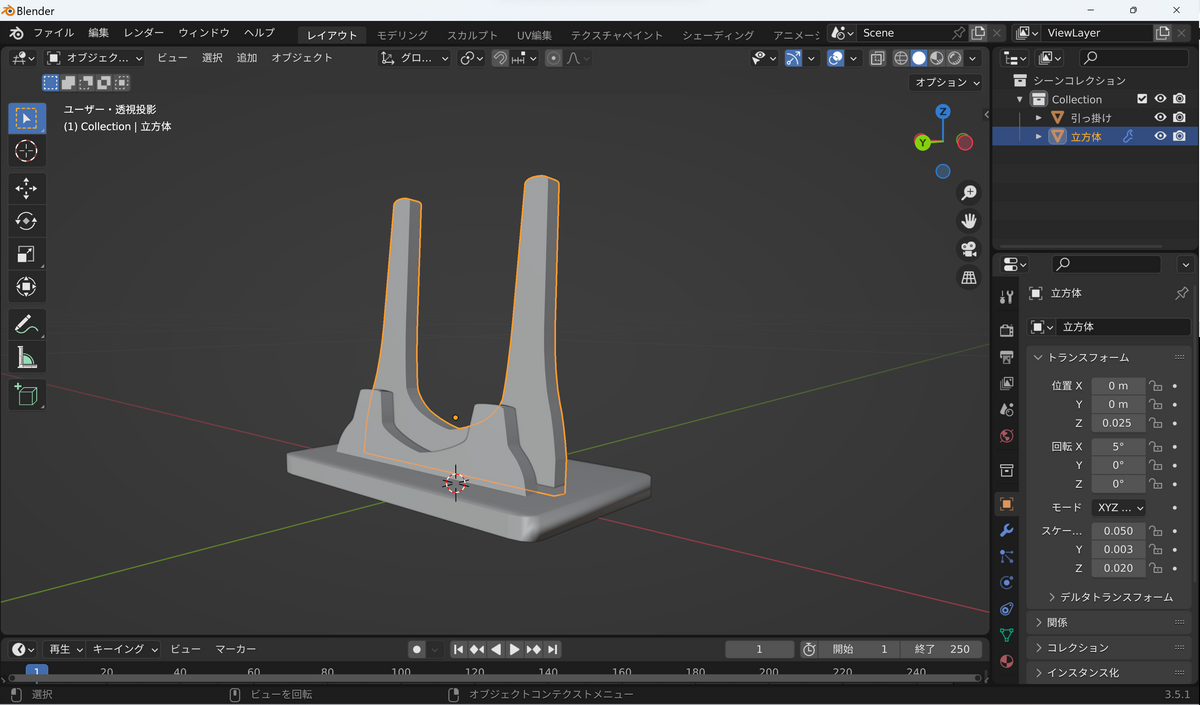The width and height of the screenshot is (1200, 705).
Task: Open the 編集 menu
Action: coord(98,33)
